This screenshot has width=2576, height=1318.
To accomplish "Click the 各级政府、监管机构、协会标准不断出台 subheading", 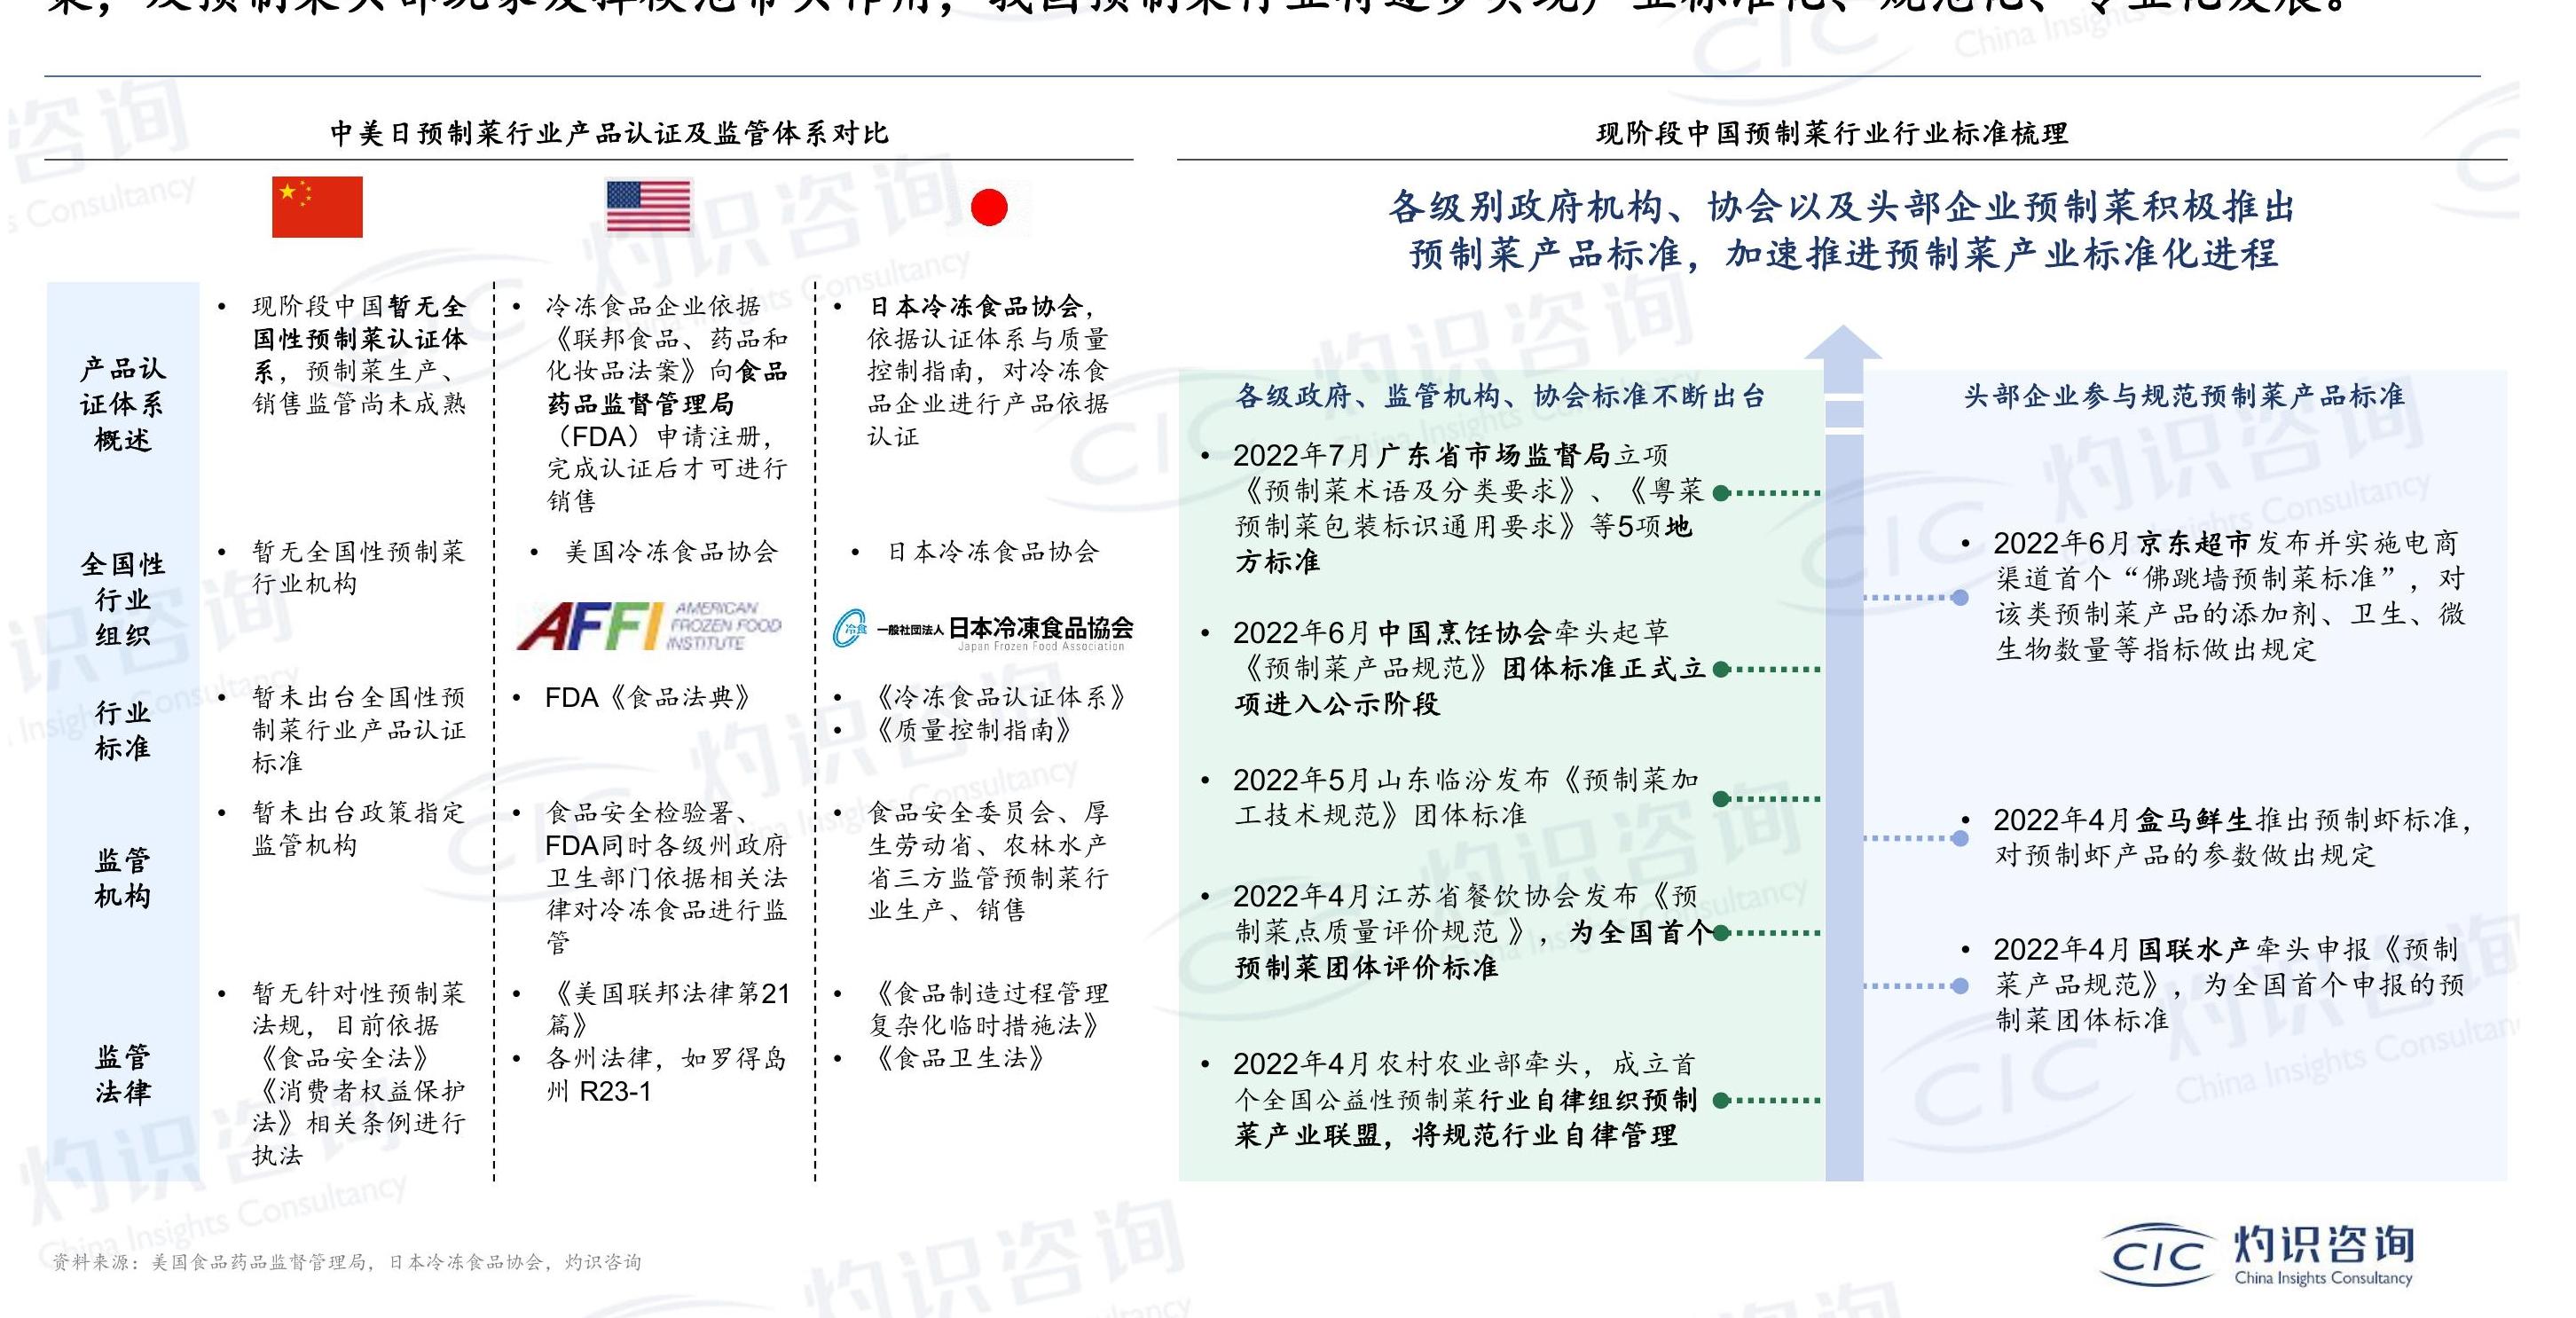I will coord(1500,396).
